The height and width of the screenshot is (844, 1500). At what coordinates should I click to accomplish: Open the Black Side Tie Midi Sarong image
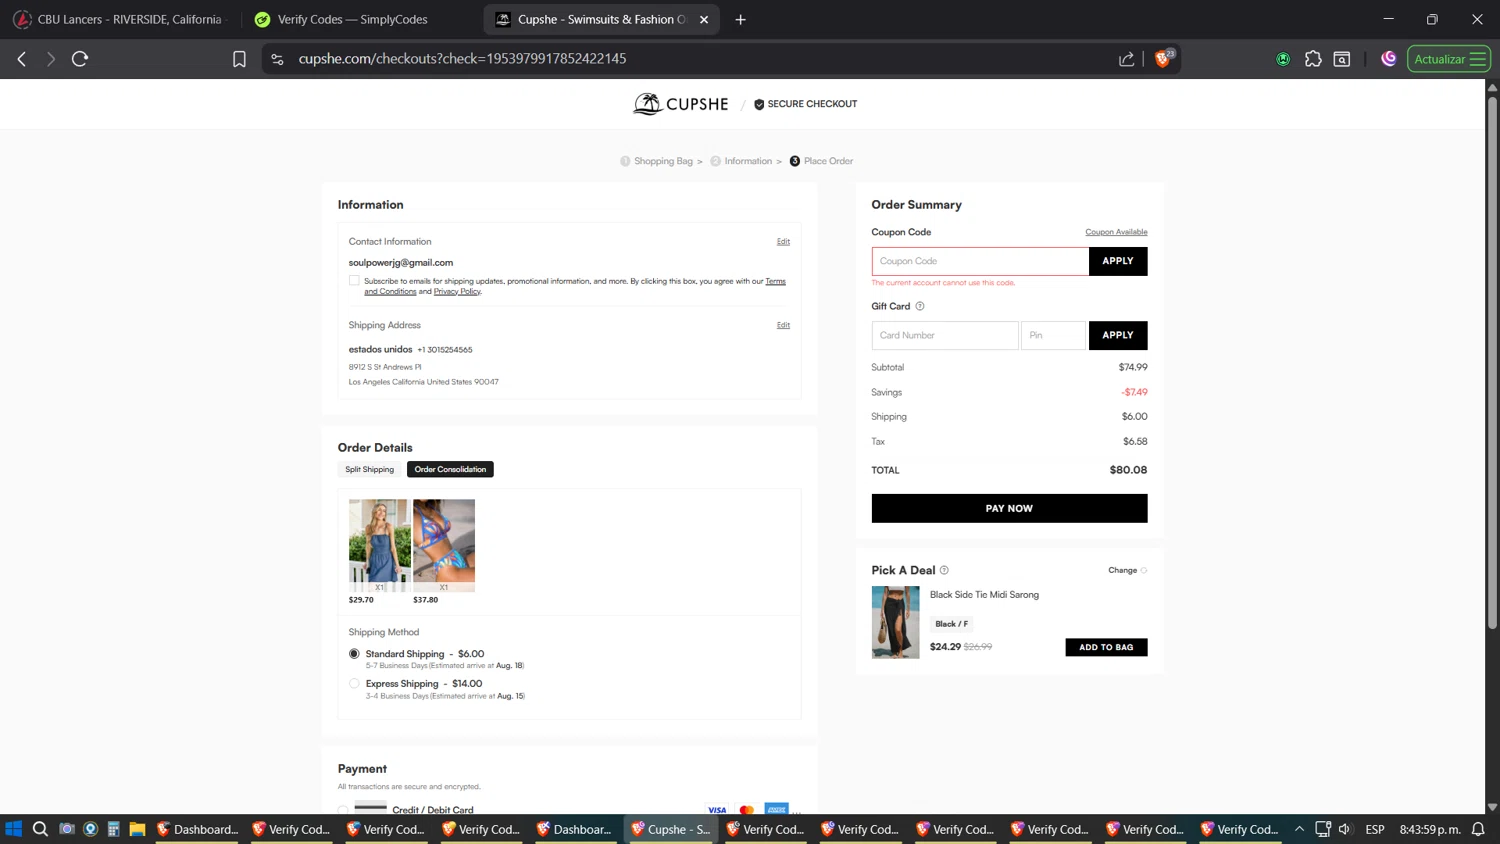click(895, 622)
